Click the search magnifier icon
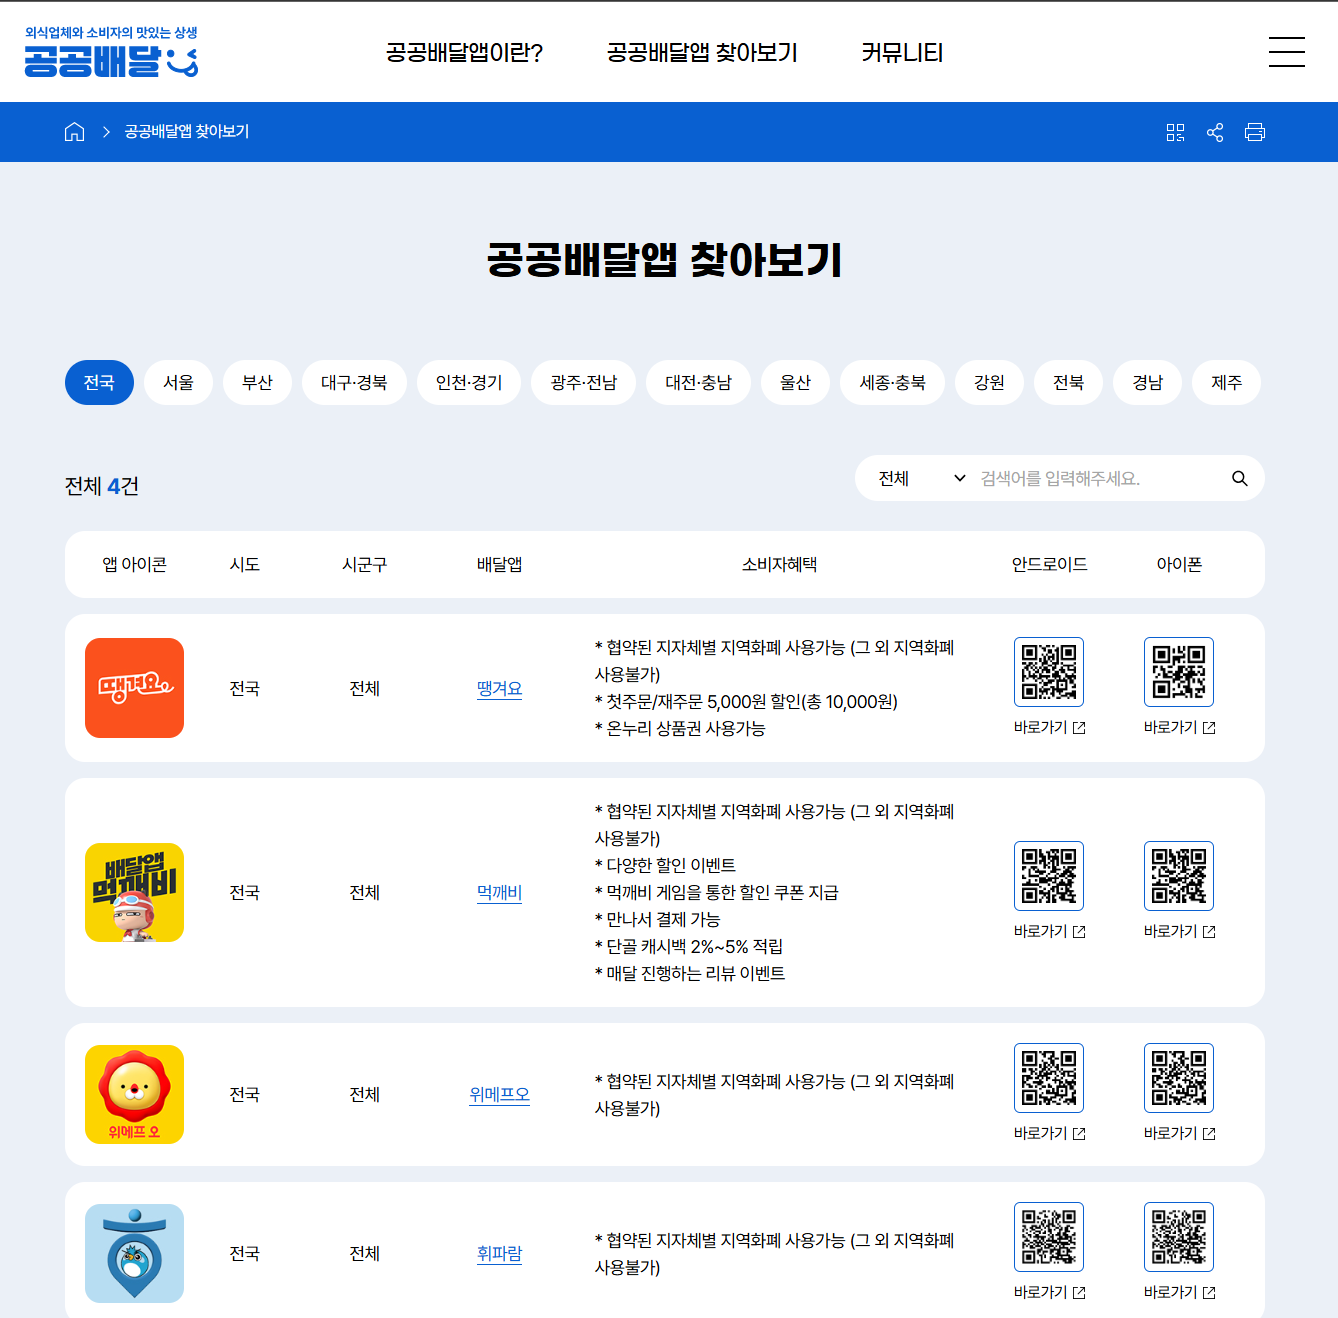1338x1318 pixels. 1240,478
